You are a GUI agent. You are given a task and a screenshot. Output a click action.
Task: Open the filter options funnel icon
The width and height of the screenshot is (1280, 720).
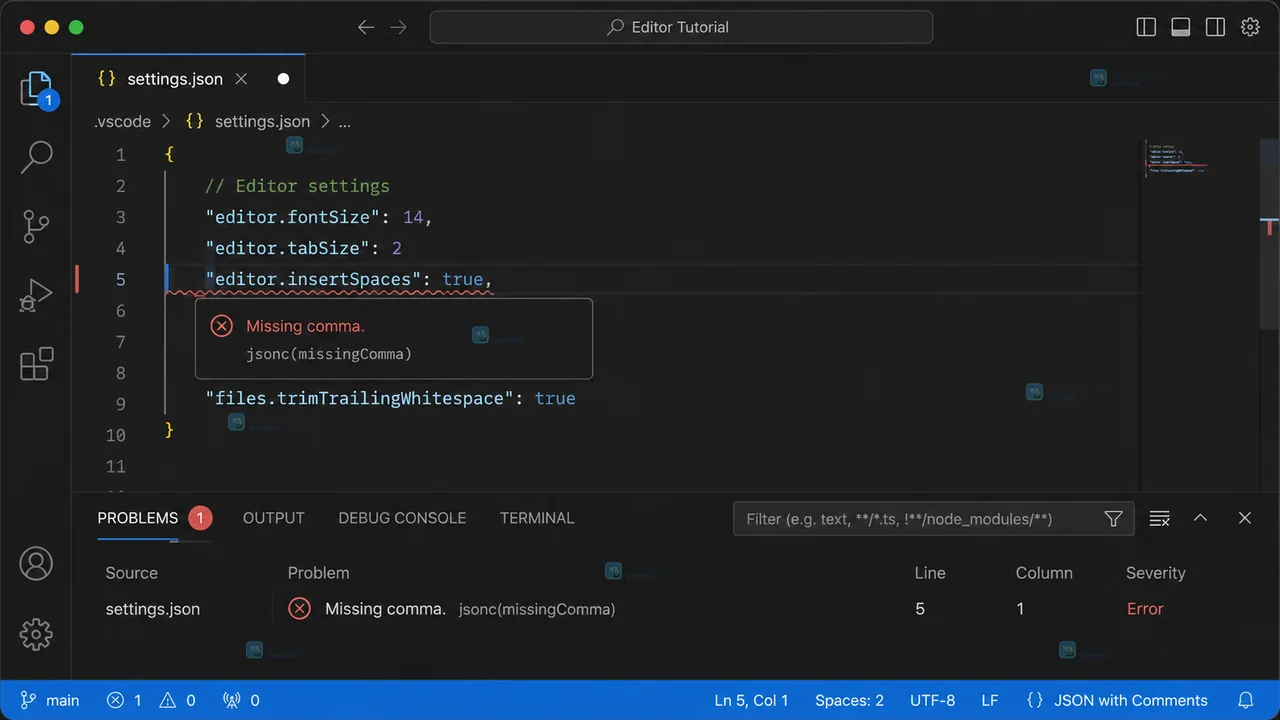[1113, 519]
